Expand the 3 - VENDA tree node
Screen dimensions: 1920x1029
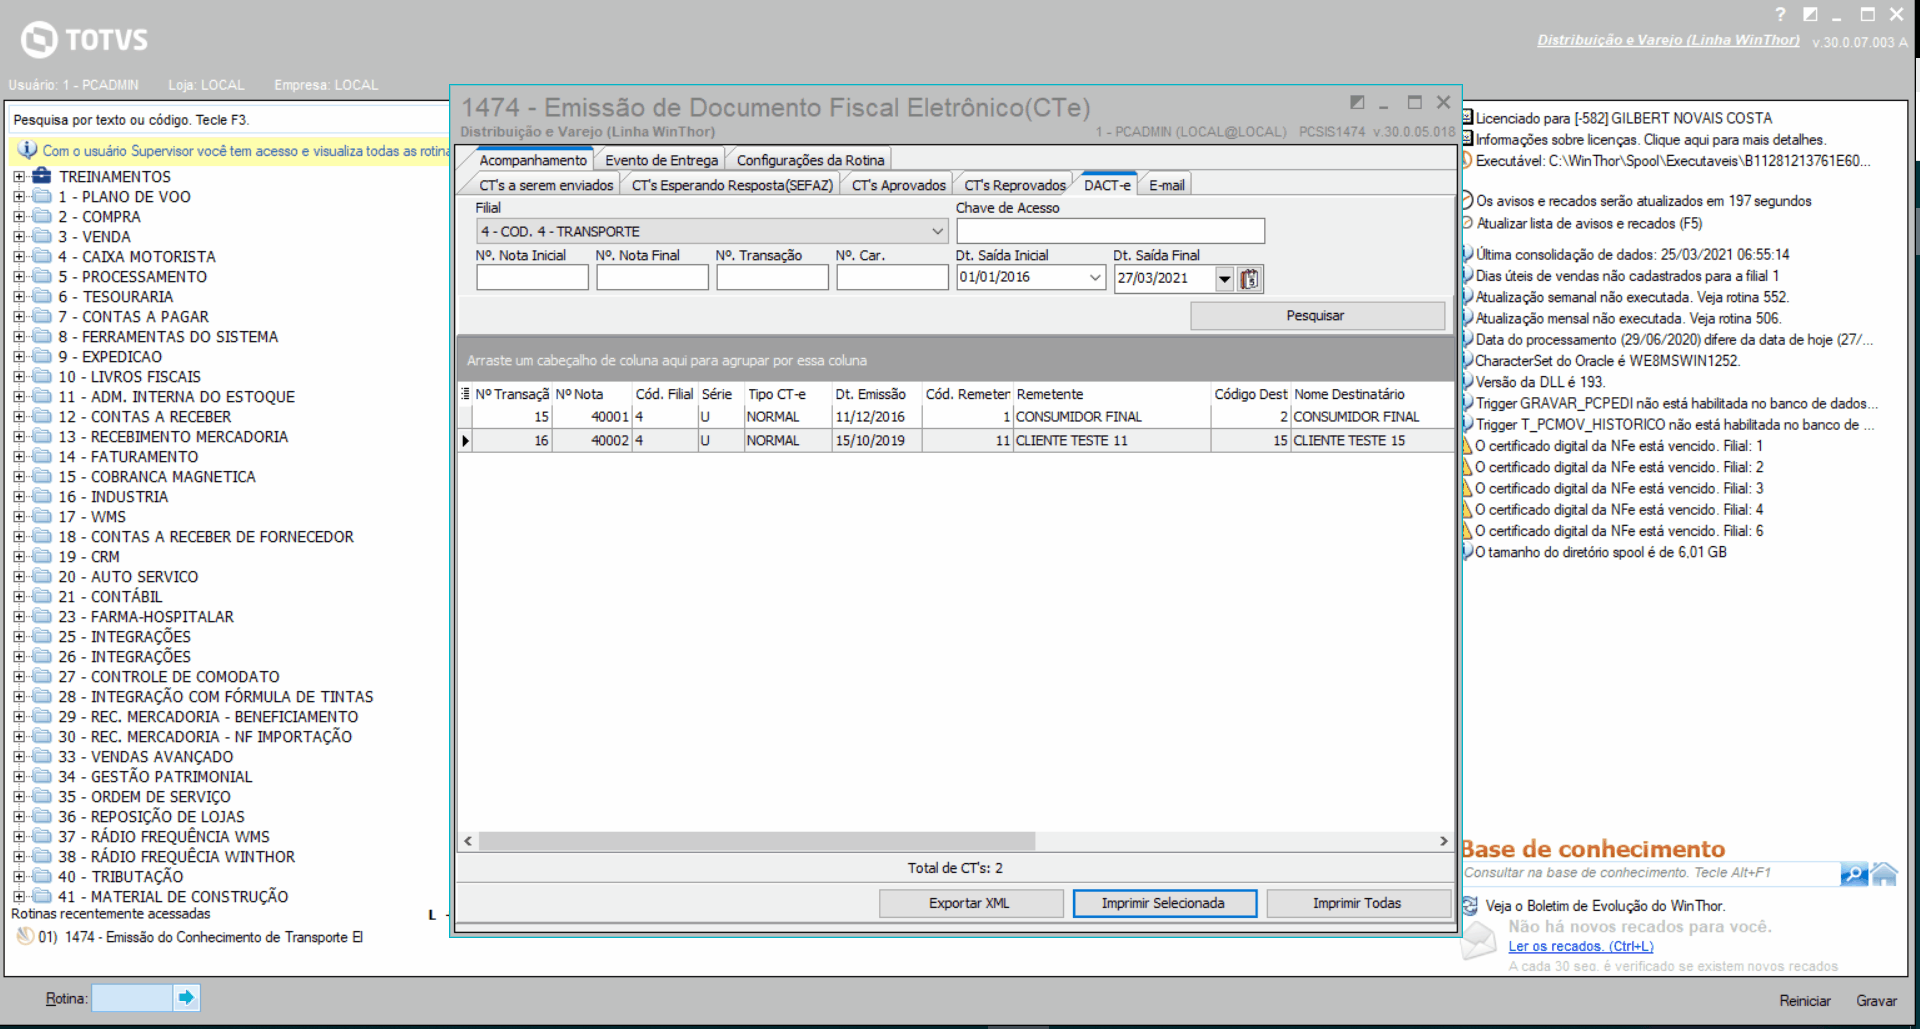tap(19, 237)
